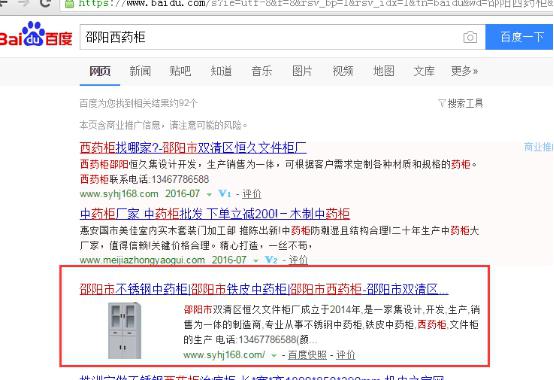
Task: Open 西药柜找哪家 result link
Action: pos(193,148)
